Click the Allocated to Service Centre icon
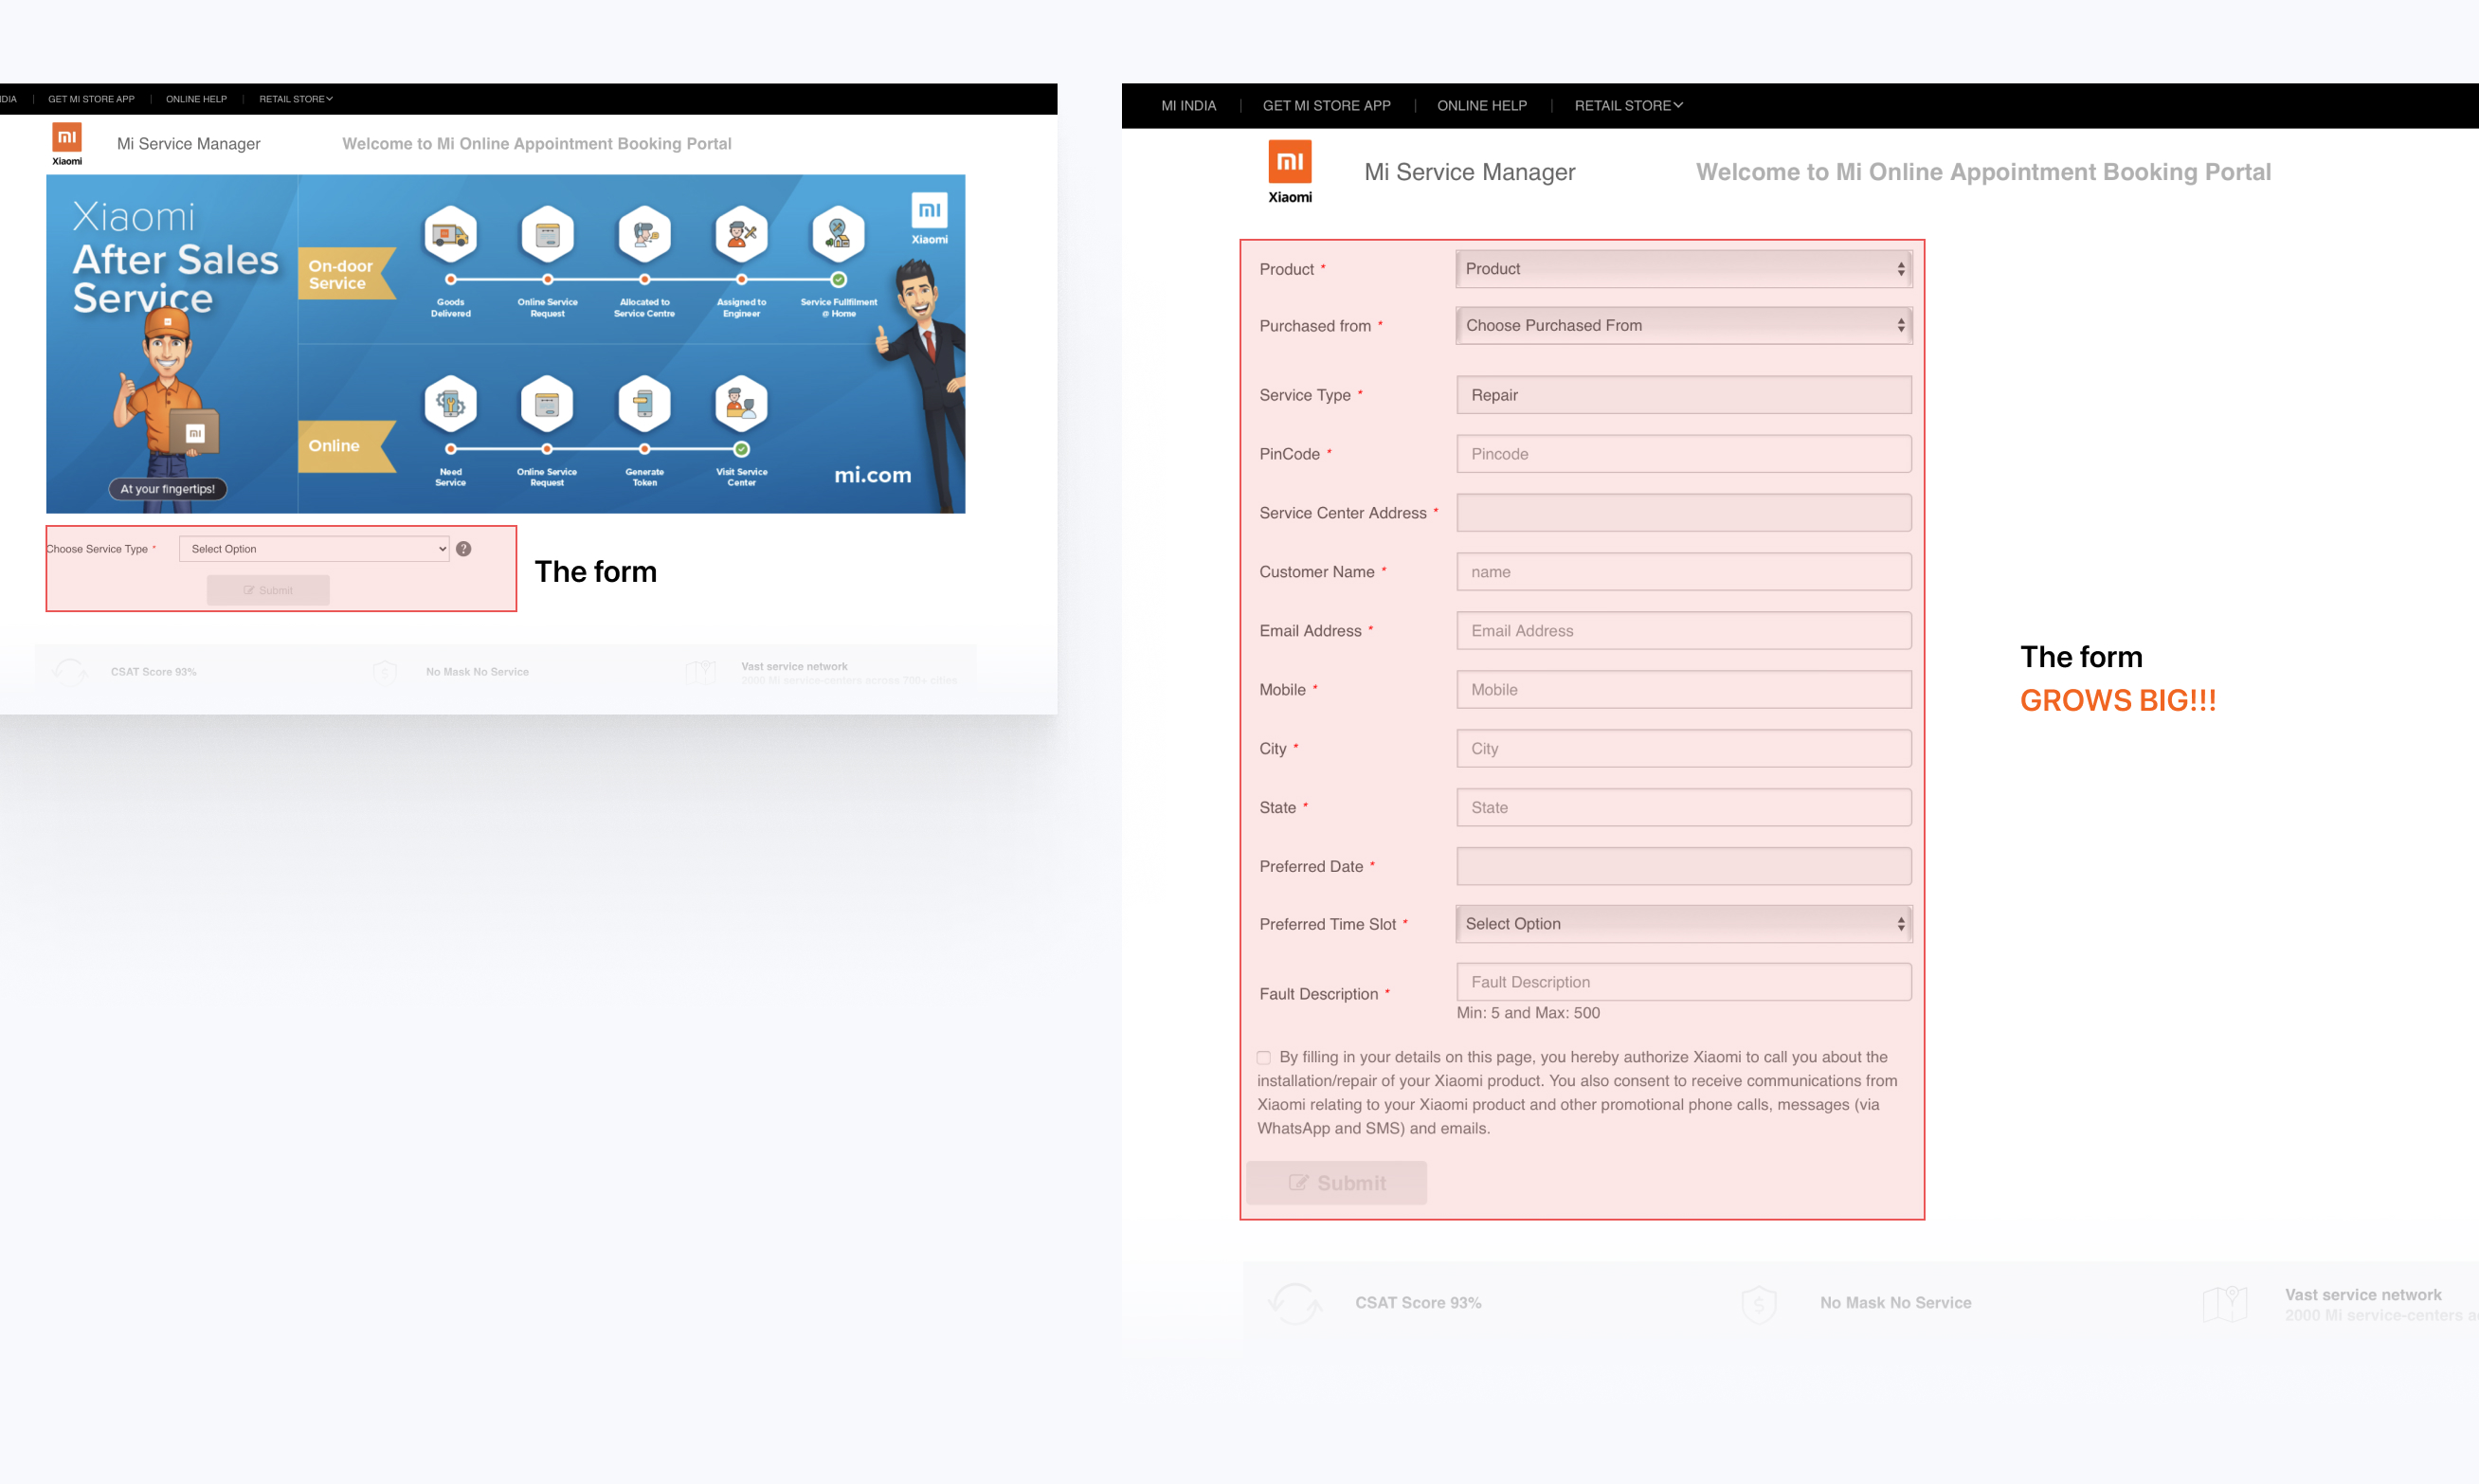 point(645,235)
